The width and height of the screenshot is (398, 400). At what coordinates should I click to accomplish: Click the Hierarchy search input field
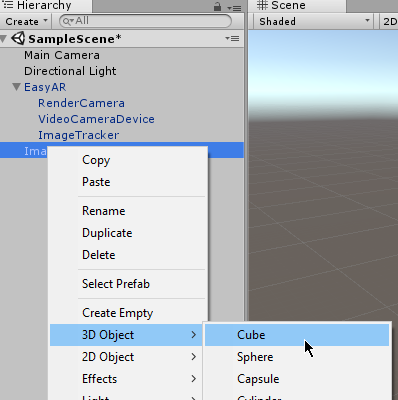pyautogui.click(x=145, y=21)
